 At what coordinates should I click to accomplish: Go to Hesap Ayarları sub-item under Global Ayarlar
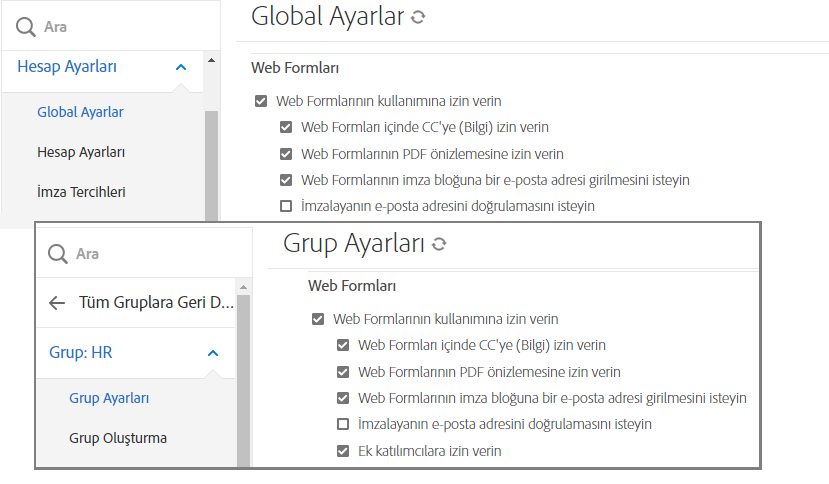tap(81, 152)
